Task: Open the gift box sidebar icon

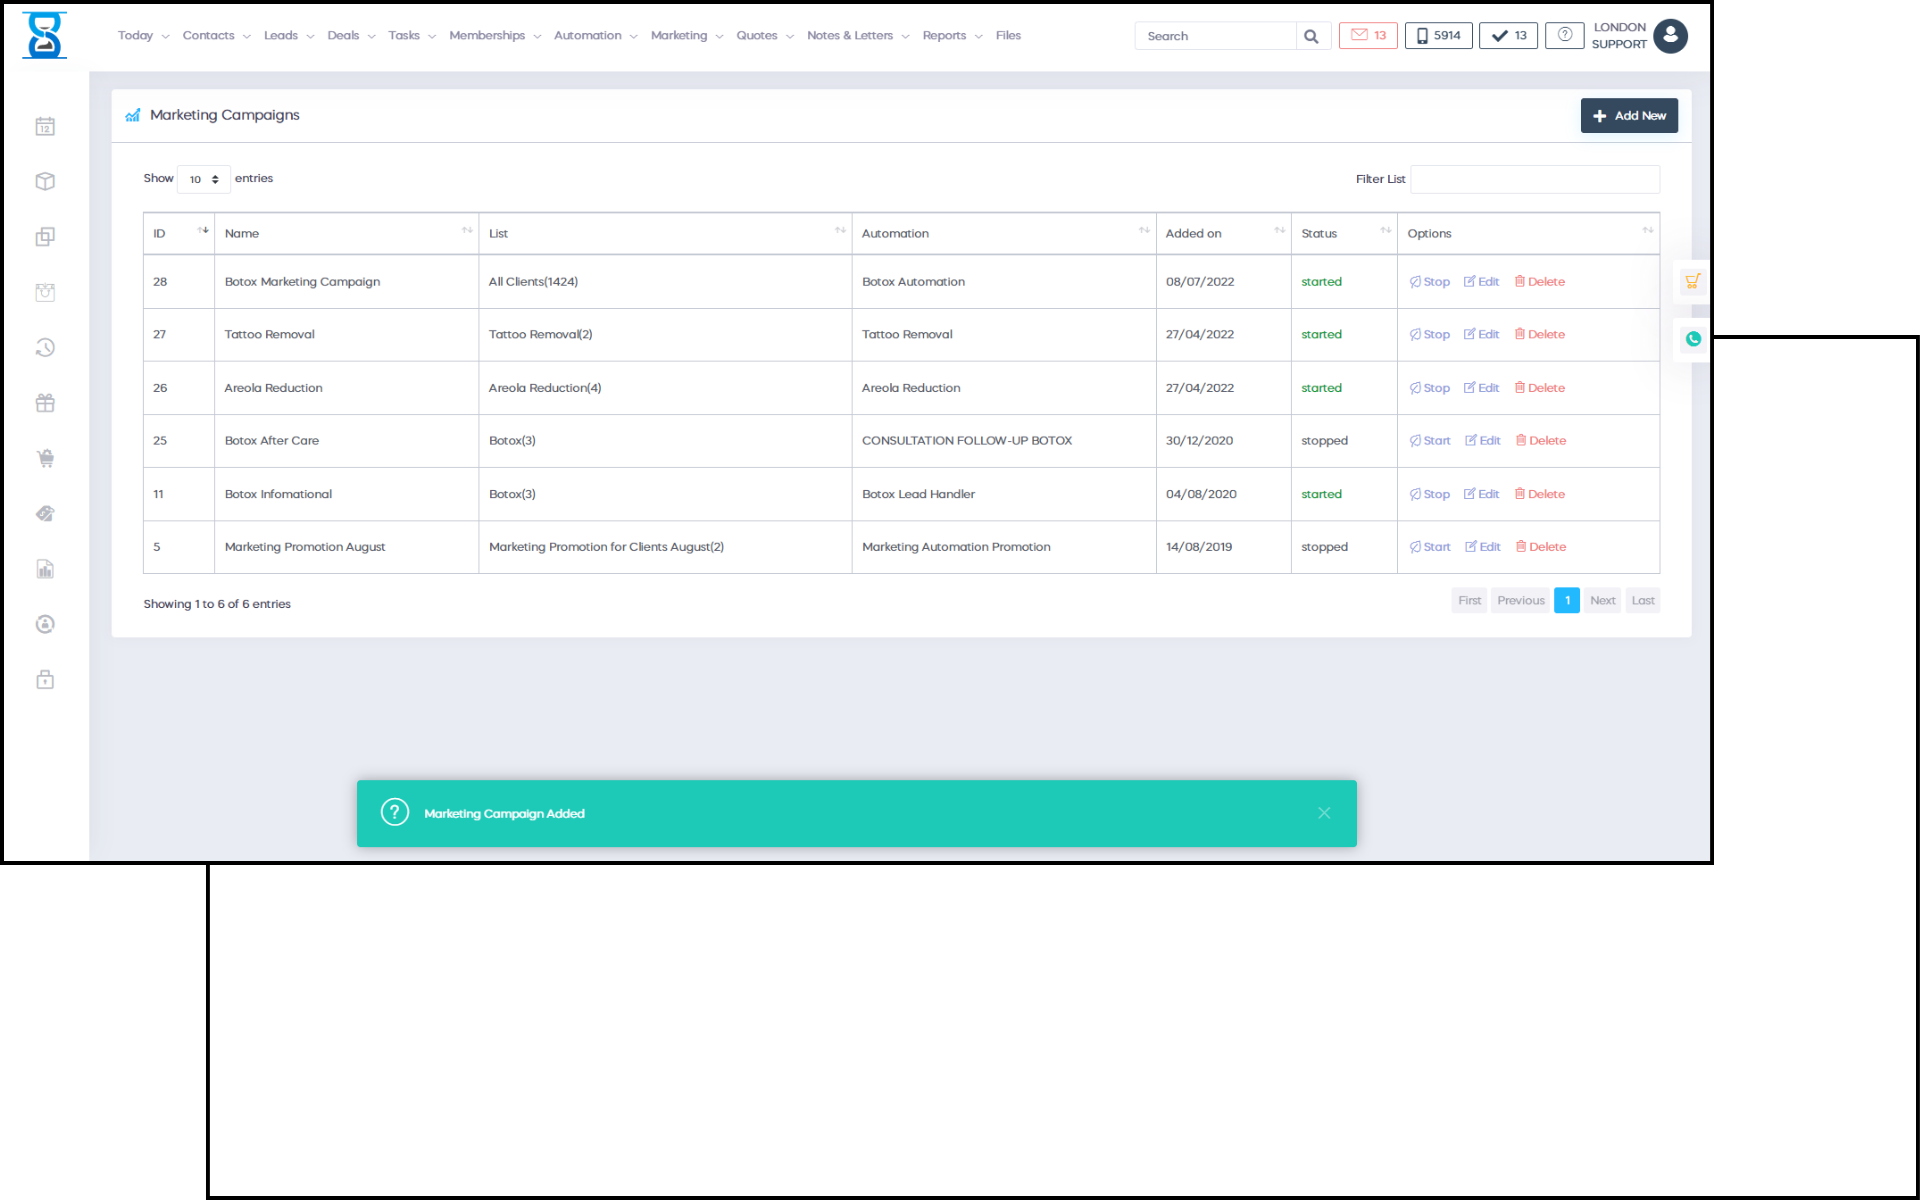Action: point(45,403)
